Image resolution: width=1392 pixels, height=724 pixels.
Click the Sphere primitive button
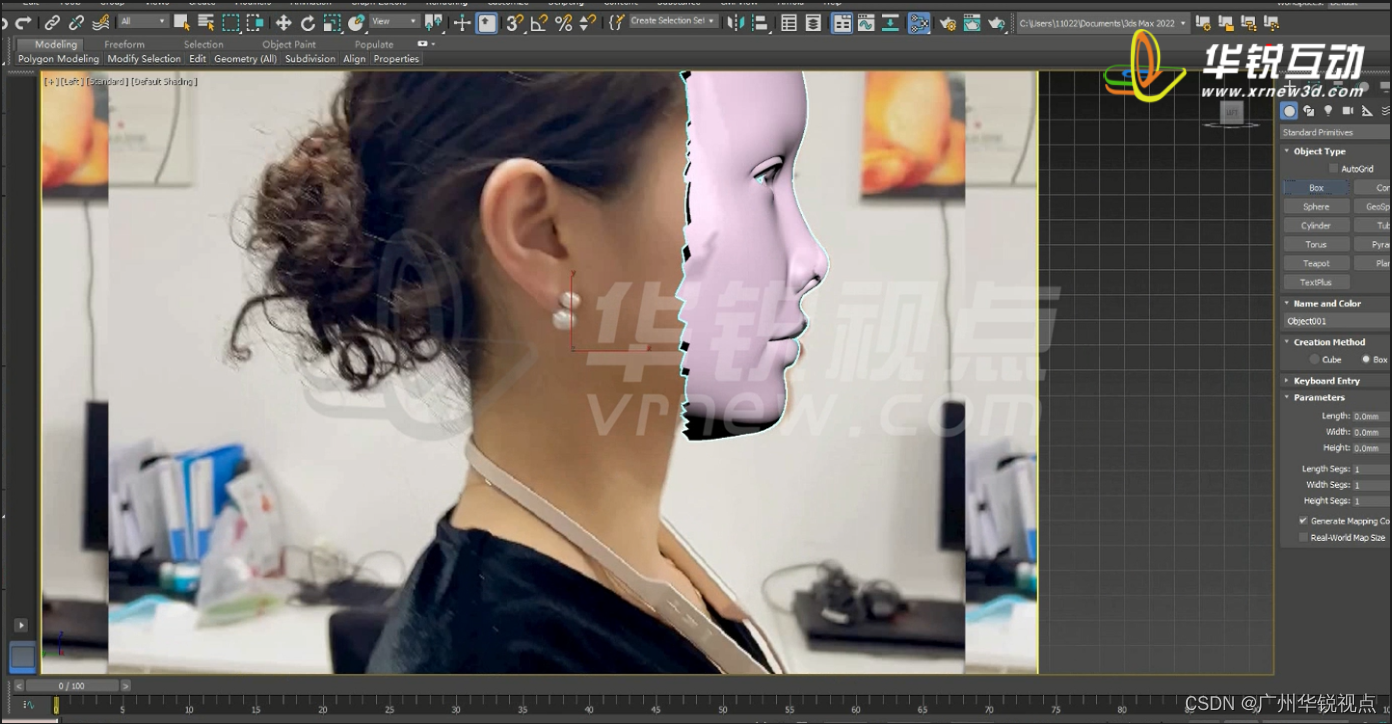coord(1316,207)
